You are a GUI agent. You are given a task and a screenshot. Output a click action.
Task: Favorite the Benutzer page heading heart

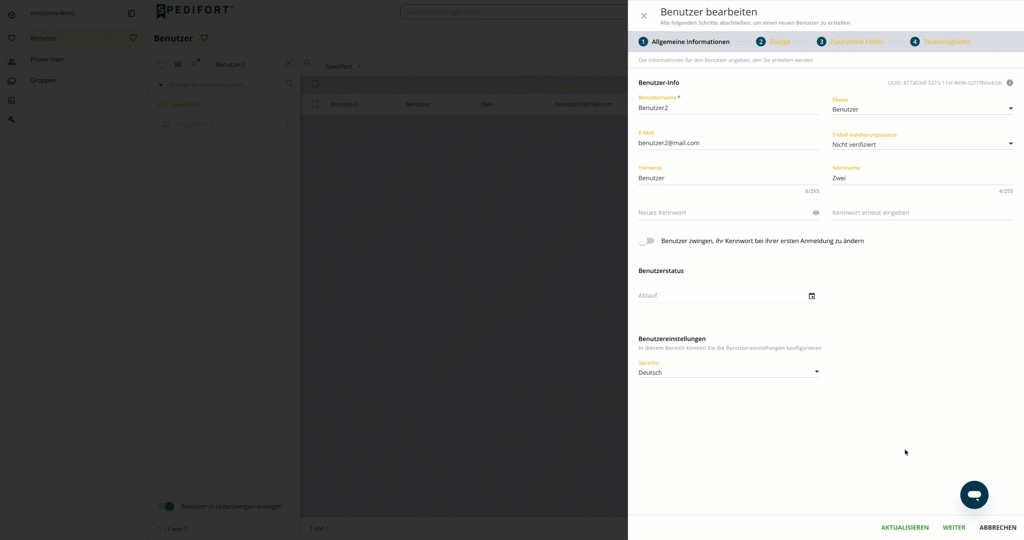tap(204, 38)
